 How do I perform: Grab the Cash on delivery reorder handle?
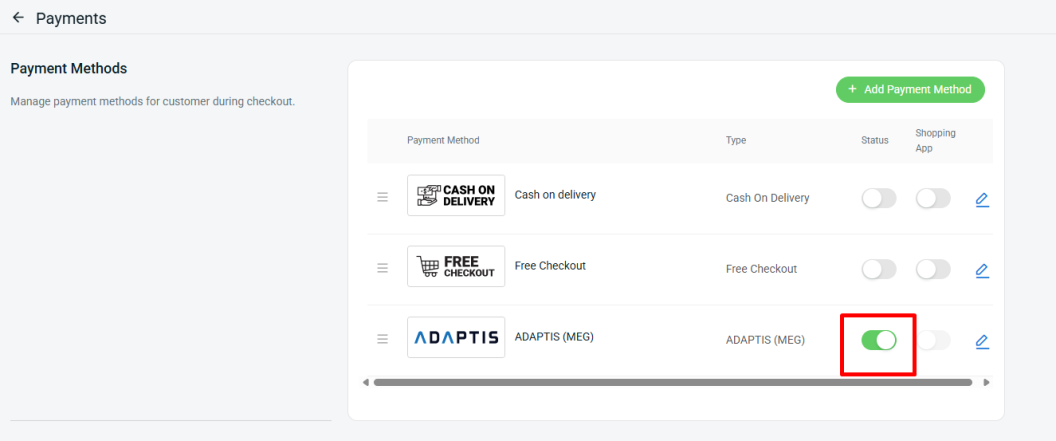383,197
